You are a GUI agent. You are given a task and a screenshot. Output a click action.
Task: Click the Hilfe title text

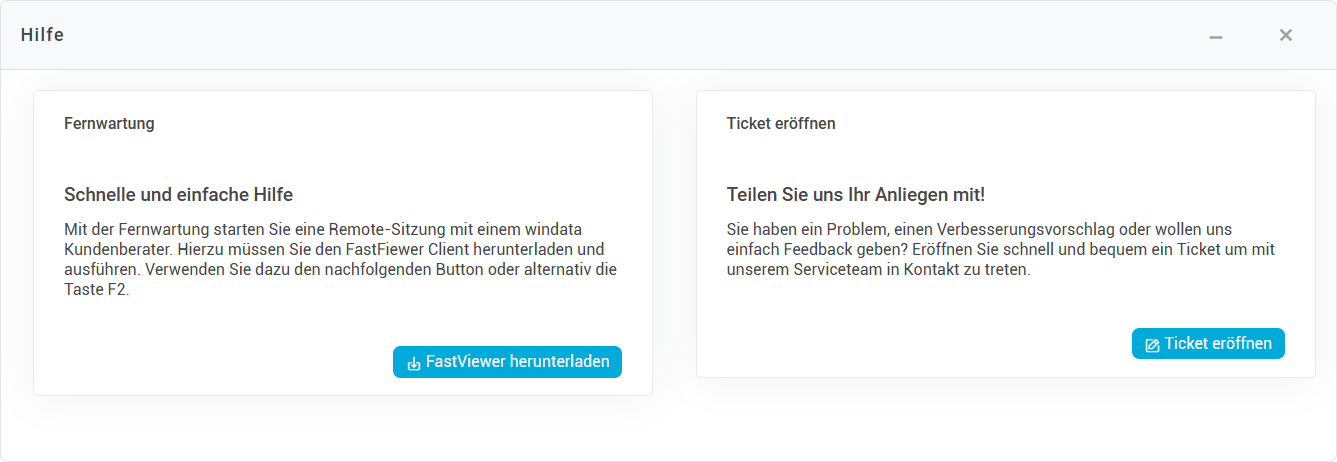tap(43, 35)
